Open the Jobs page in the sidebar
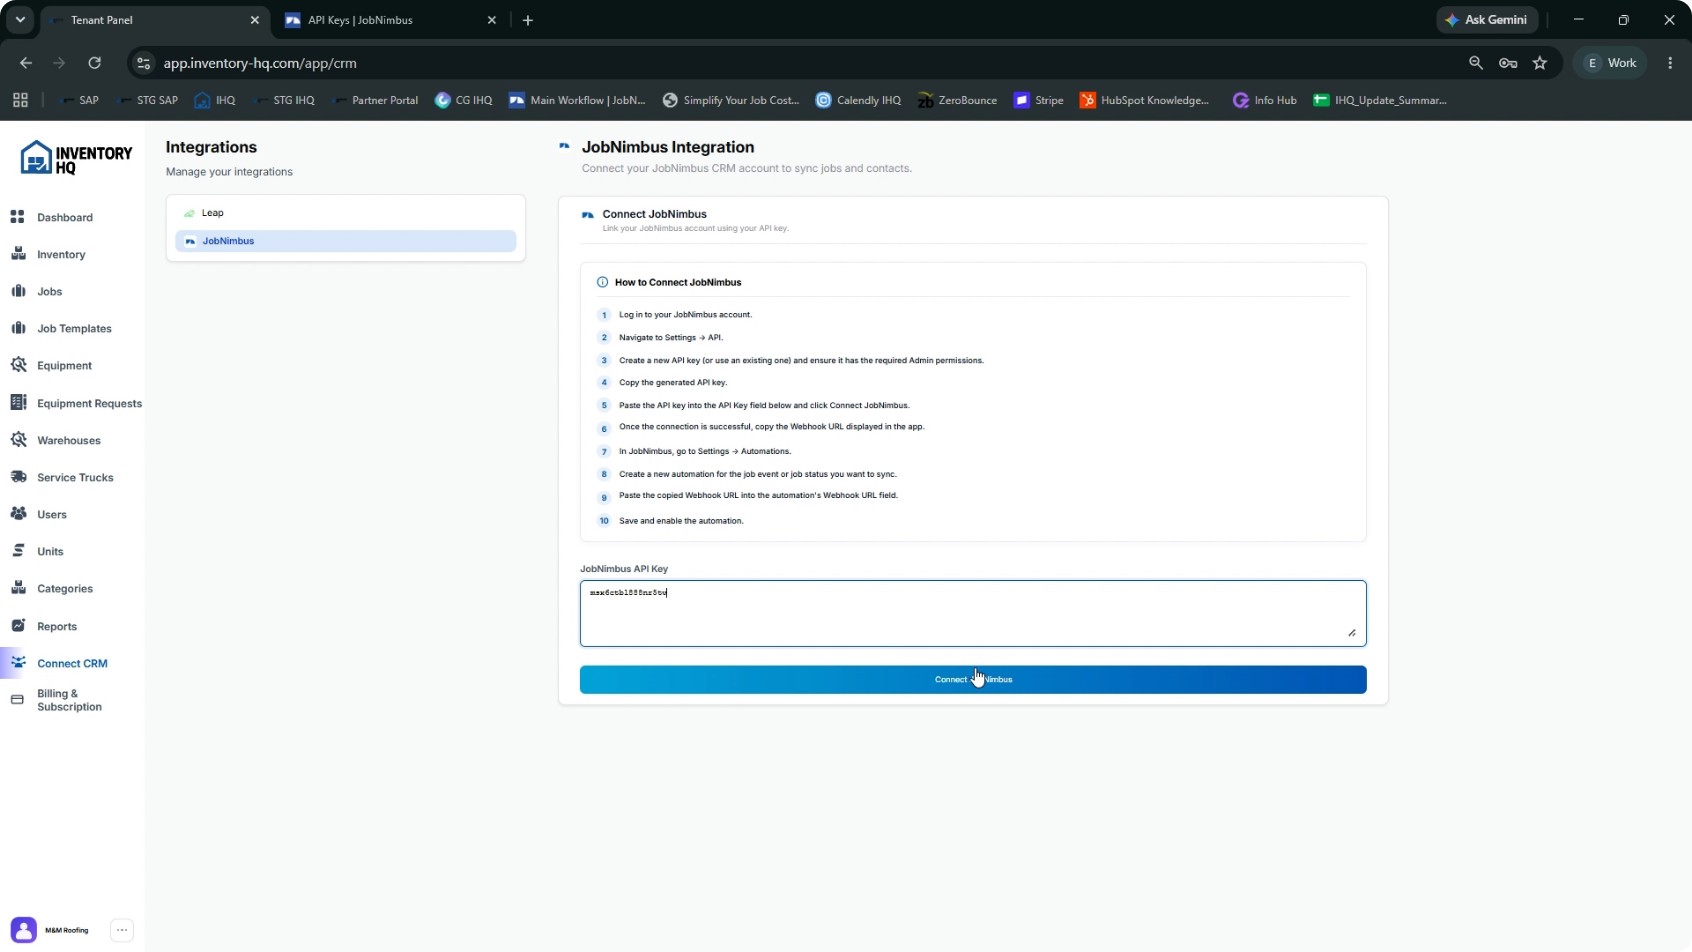 click(x=49, y=291)
